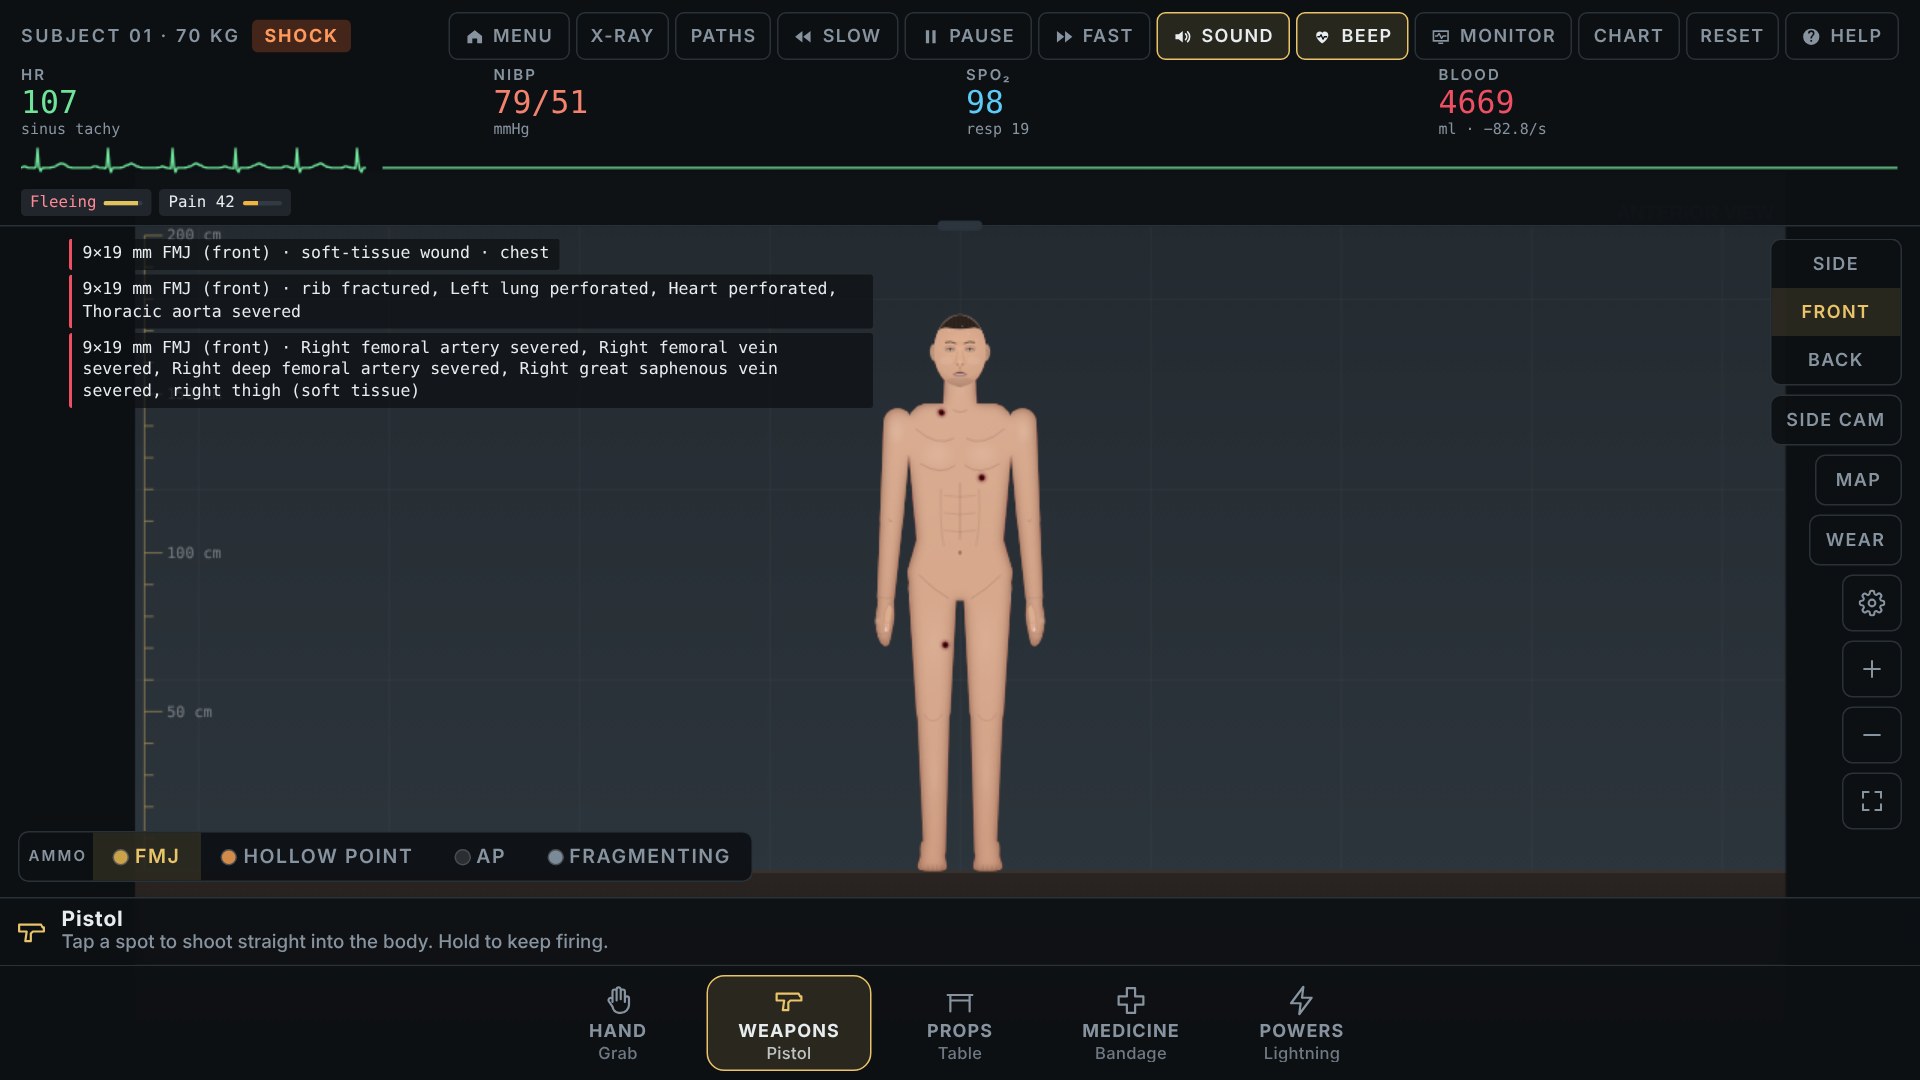Toggle bullet Paths display
Image resolution: width=1920 pixels, height=1080 pixels.
pos(723,36)
